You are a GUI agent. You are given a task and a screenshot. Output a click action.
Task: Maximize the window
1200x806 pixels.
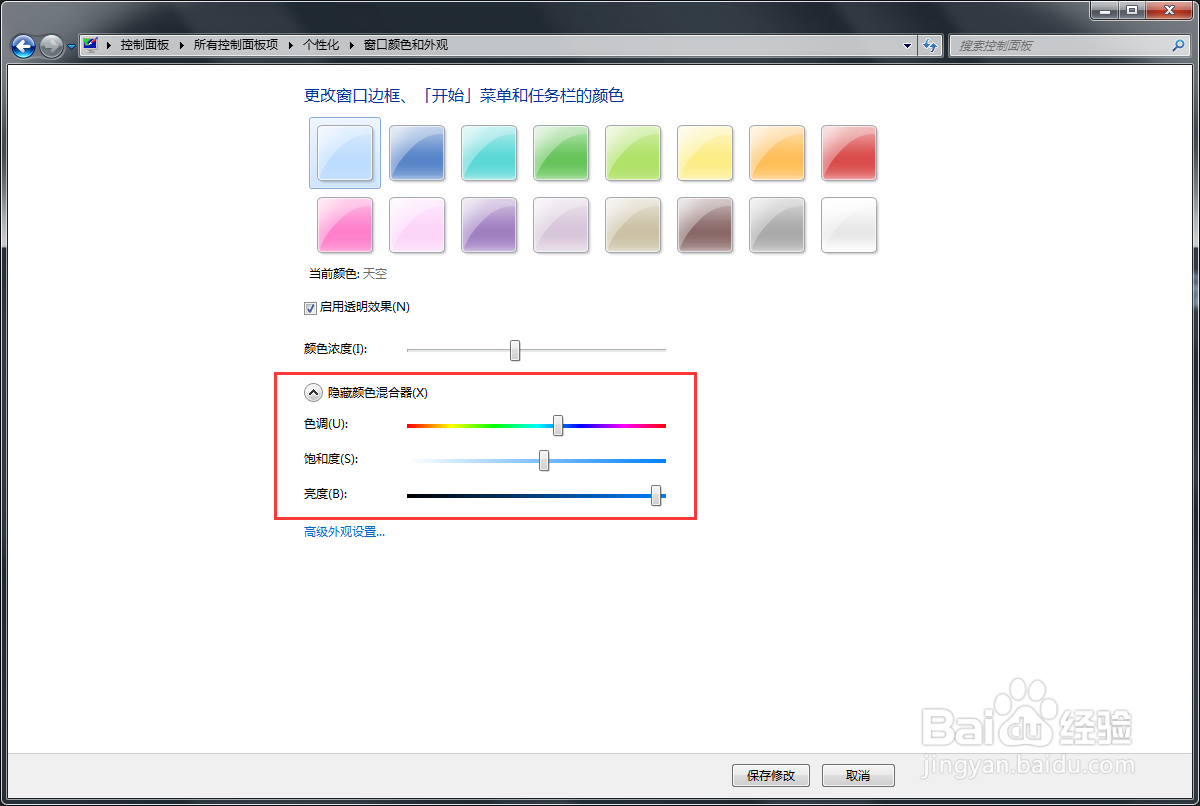coord(1131,9)
